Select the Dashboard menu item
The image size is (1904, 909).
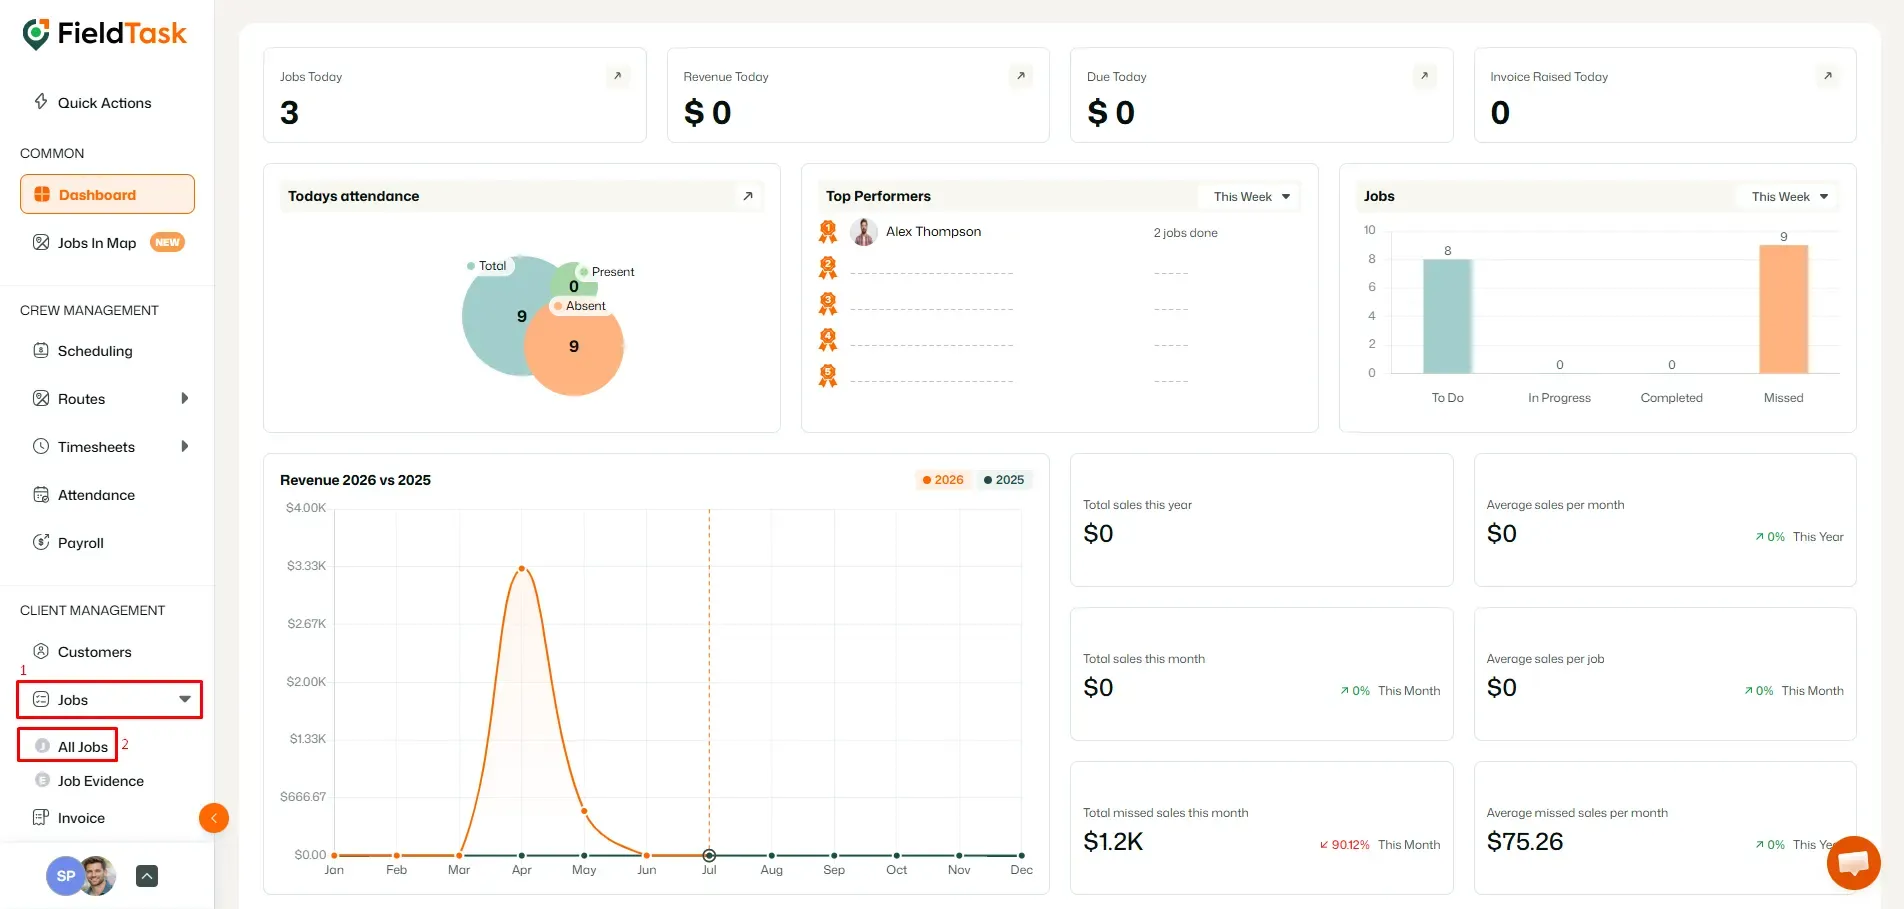pyautogui.click(x=107, y=194)
